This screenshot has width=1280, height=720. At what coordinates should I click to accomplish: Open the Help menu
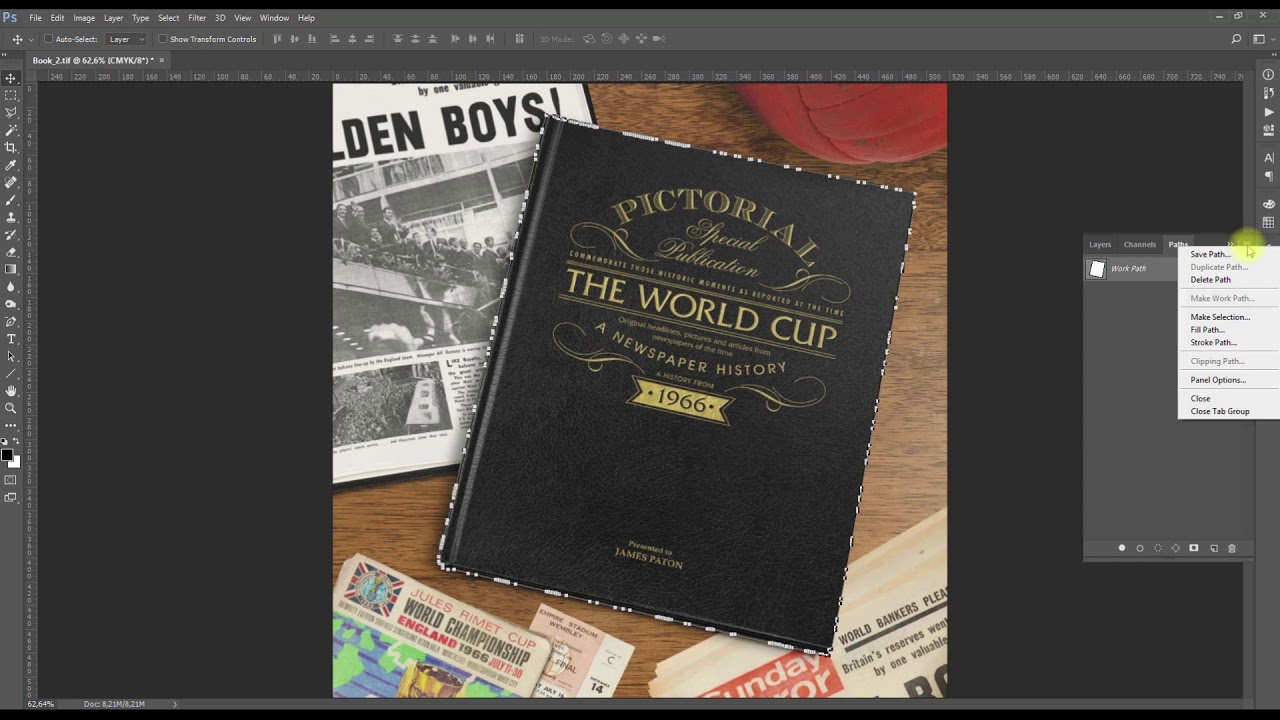(306, 18)
